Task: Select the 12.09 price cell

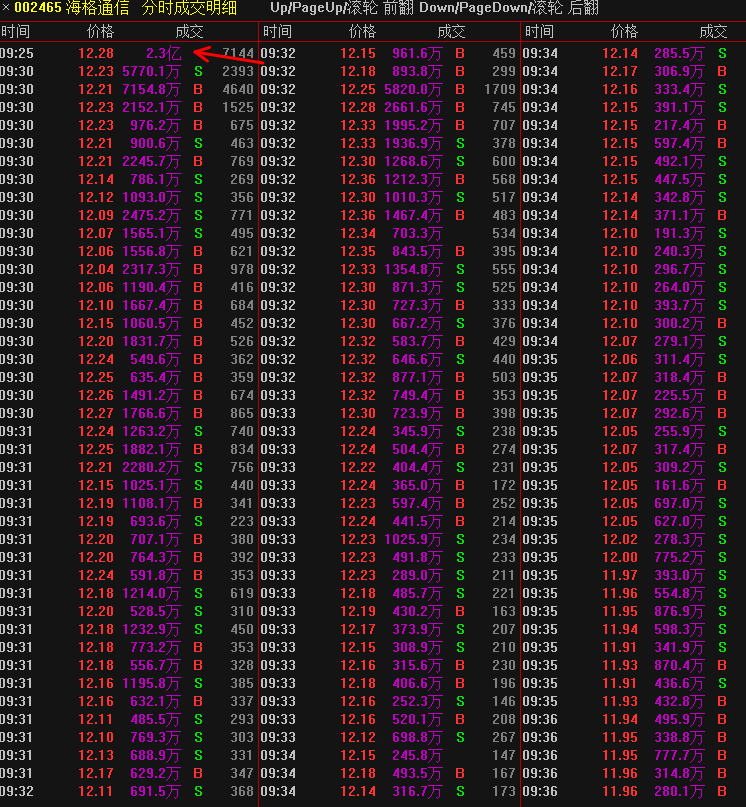Action: pos(96,216)
